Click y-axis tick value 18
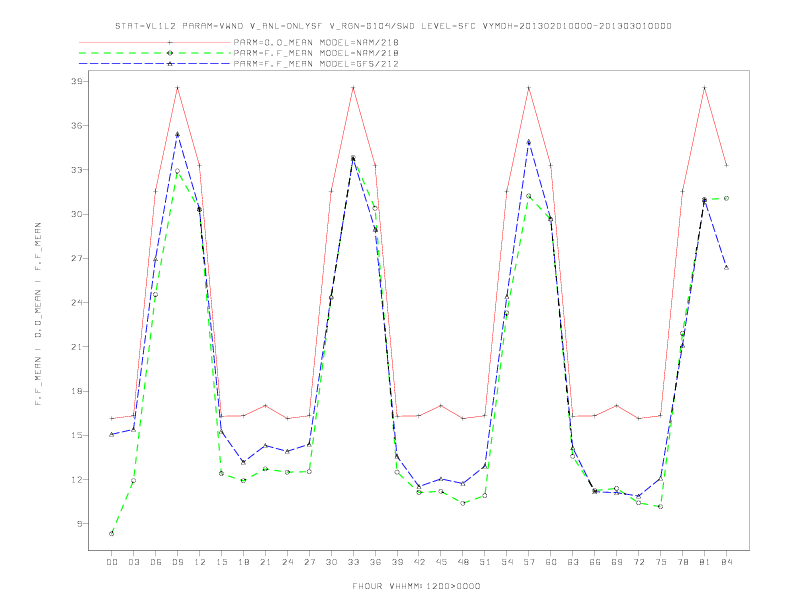Viewport: 792px width, 612px height. [x=76, y=391]
